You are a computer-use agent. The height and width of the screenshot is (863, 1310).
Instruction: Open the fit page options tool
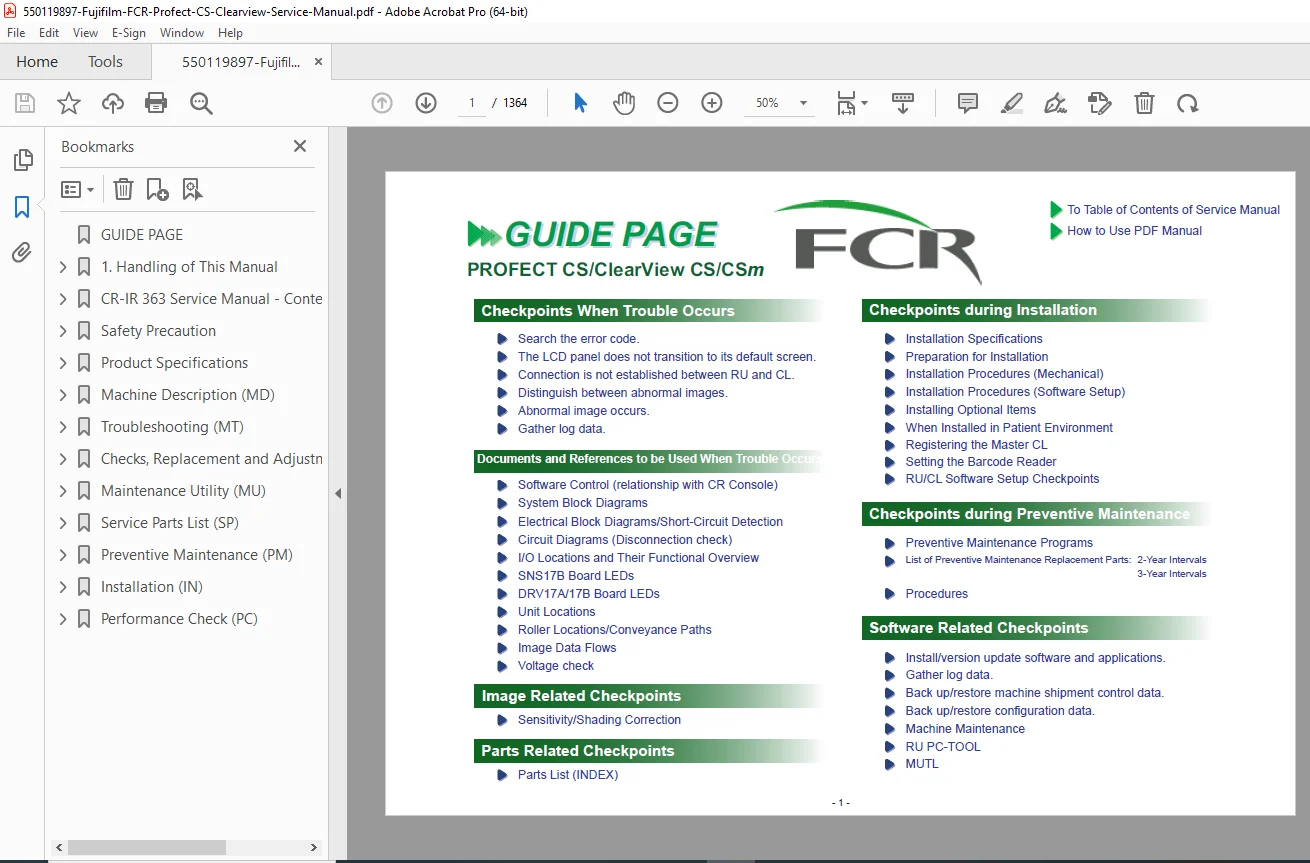point(852,103)
